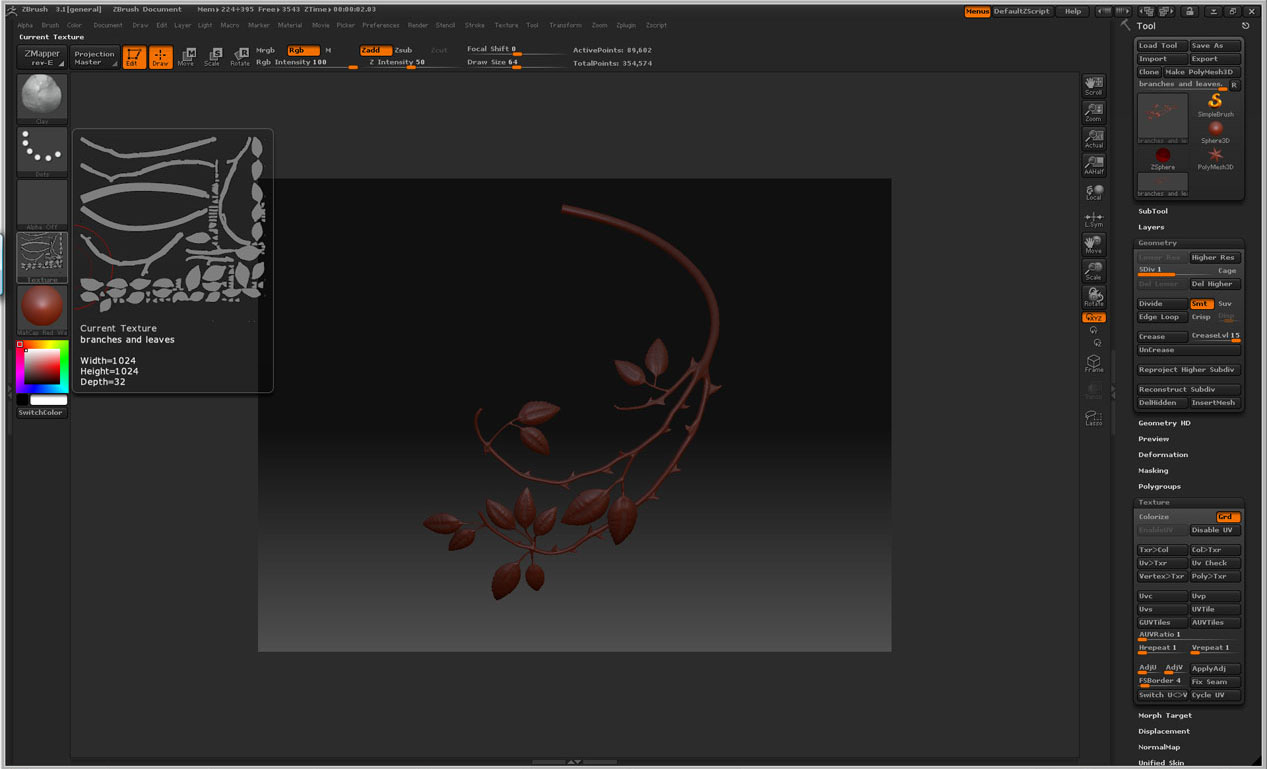Click the Help button in title bar

[1073, 11]
